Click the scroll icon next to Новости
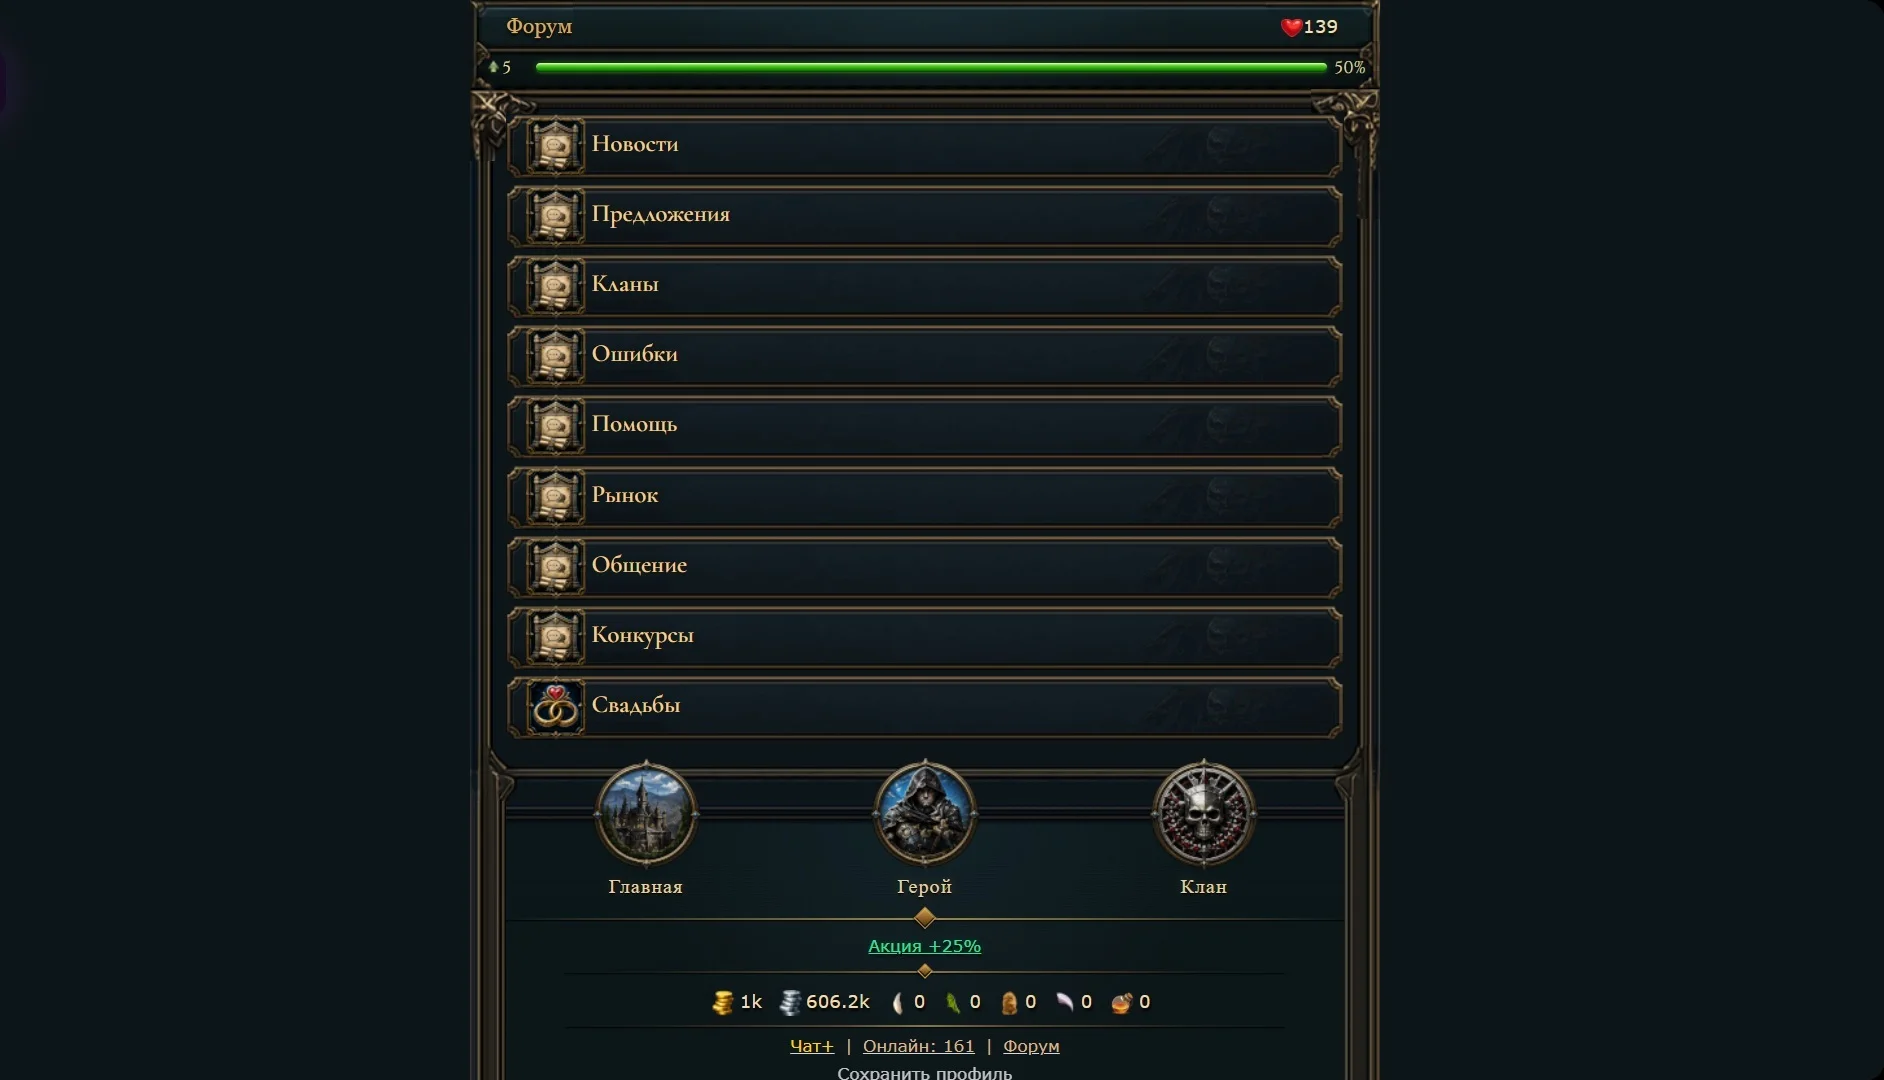The width and height of the screenshot is (1884, 1080). tap(555, 146)
